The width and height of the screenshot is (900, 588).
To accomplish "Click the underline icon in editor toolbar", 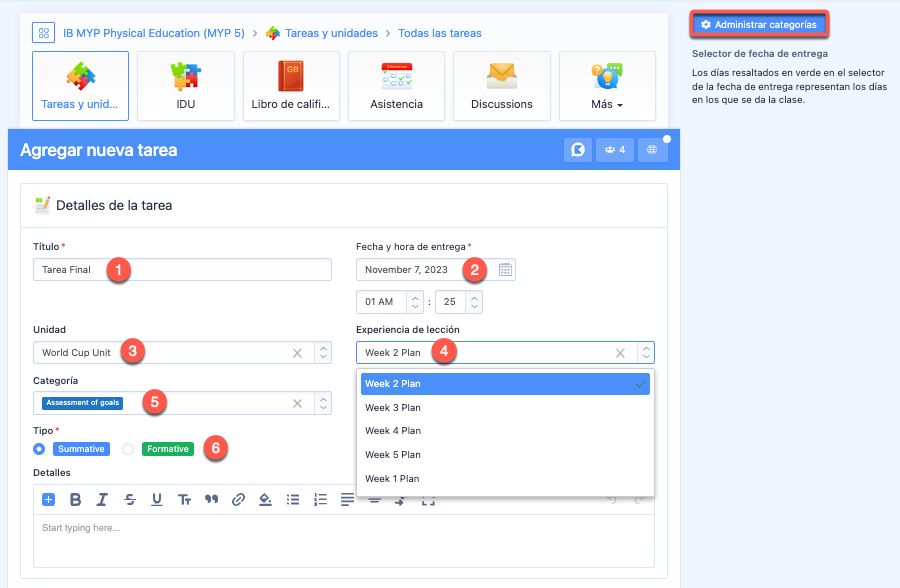I will (157, 500).
